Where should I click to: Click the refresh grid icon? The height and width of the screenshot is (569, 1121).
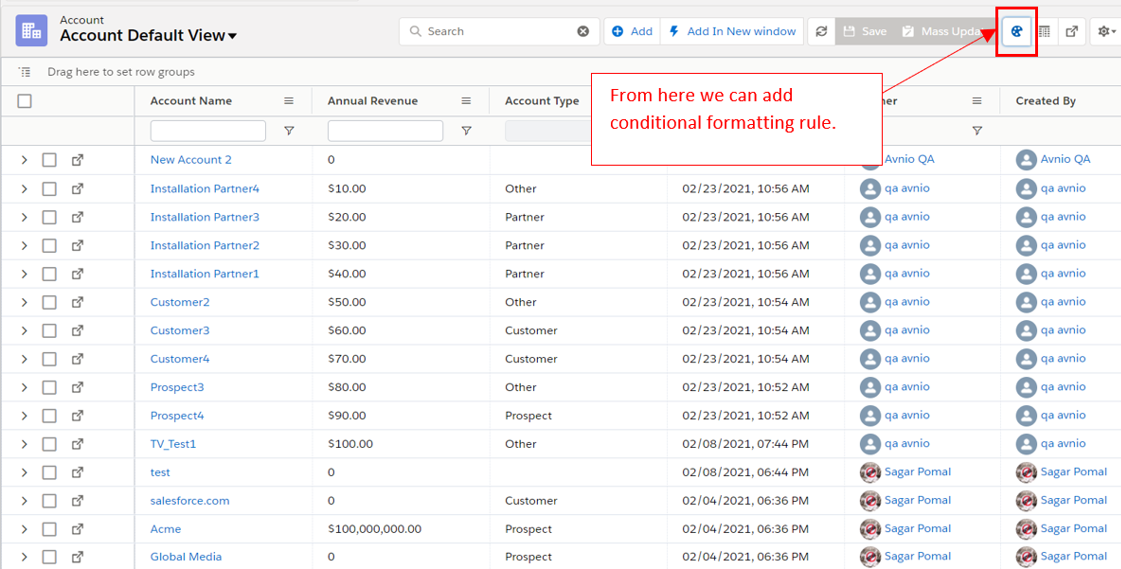click(x=821, y=32)
